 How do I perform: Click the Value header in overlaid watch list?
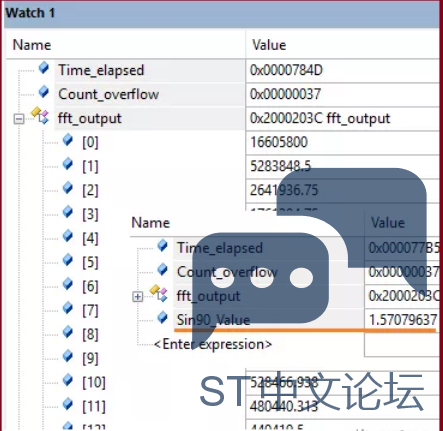(388, 223)
